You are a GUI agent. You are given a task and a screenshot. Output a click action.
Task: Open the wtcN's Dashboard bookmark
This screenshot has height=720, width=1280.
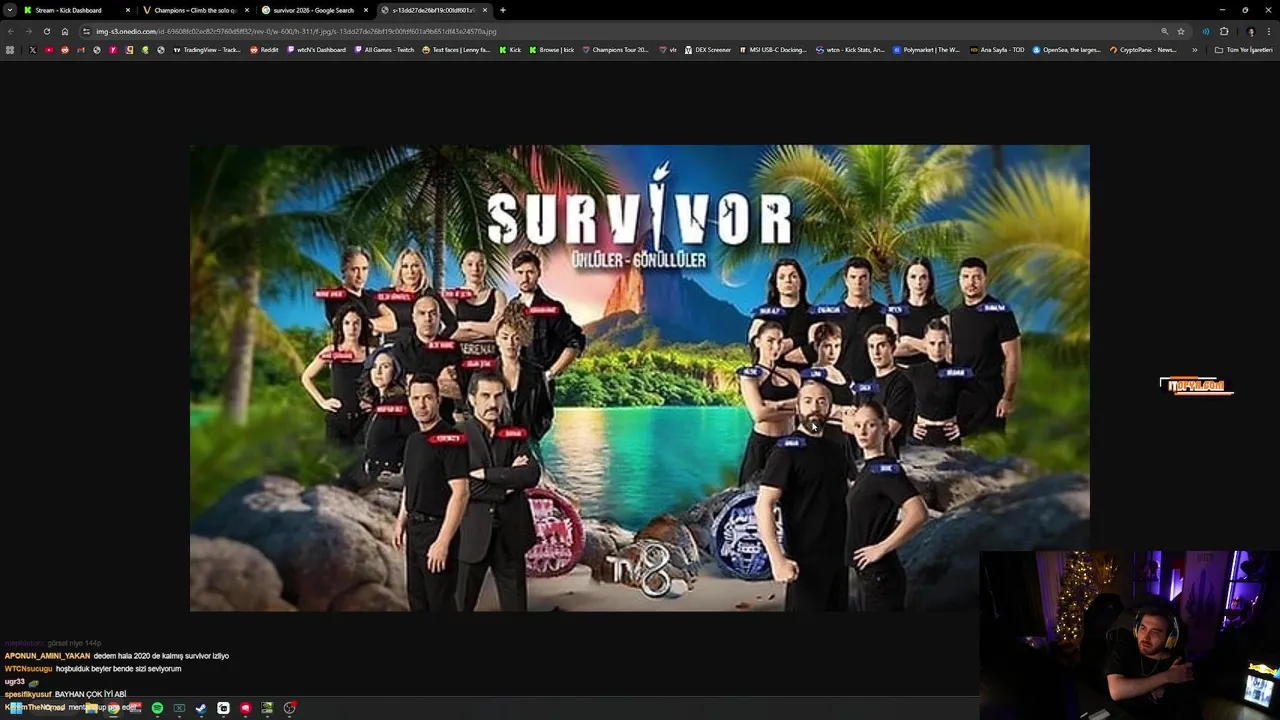316,50
